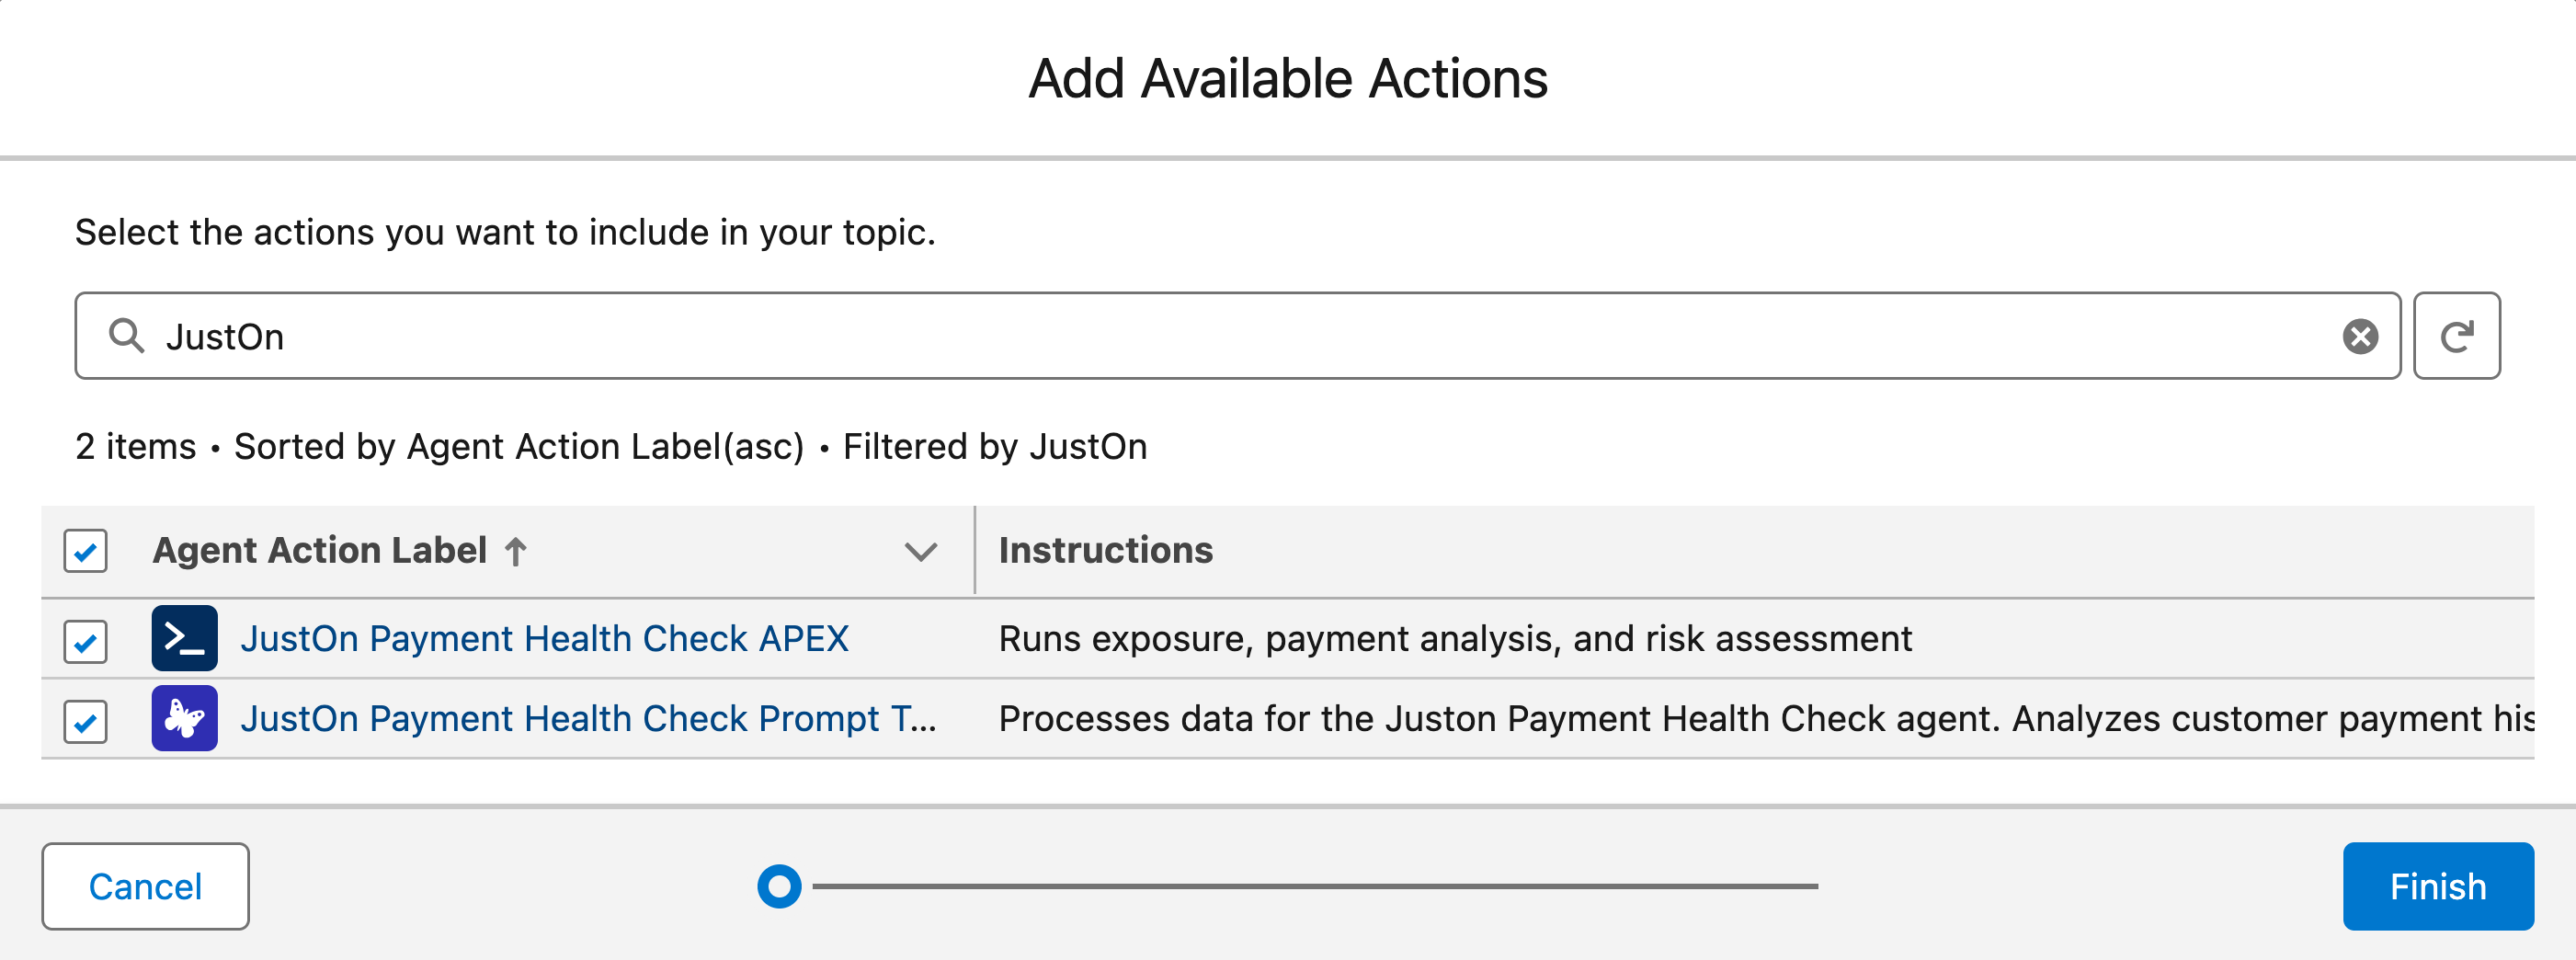
Task: Click the wizard progress indicator dot
Action: tap(781, 886)
